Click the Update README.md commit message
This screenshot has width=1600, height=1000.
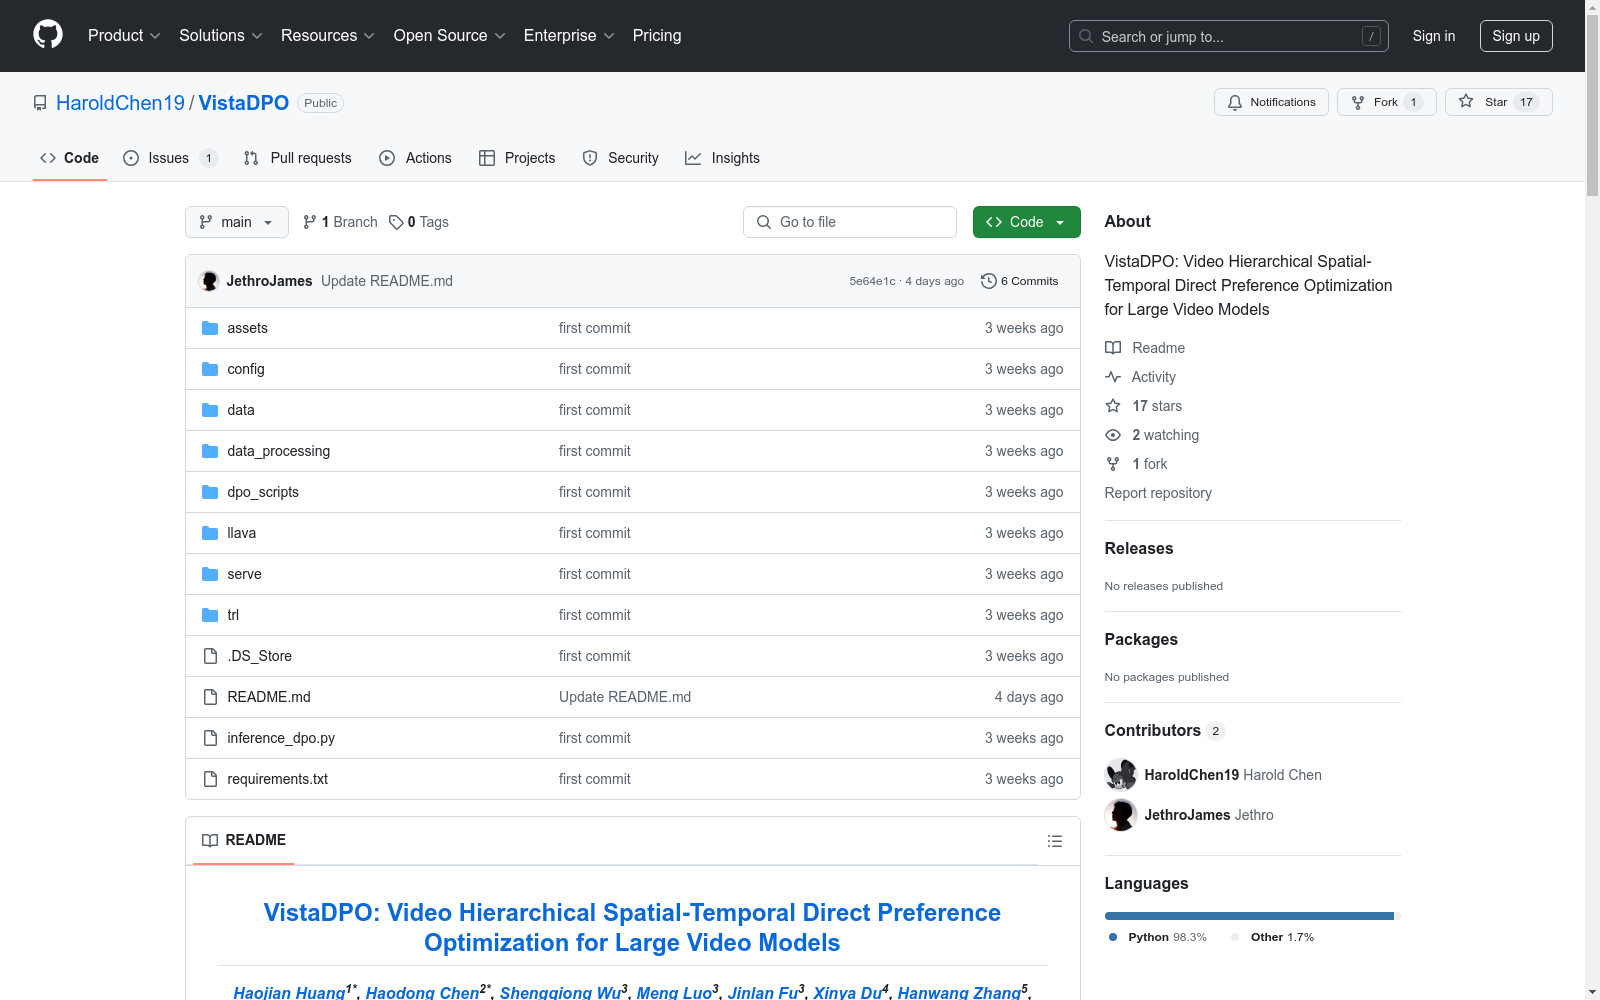[x=387, y=281]
